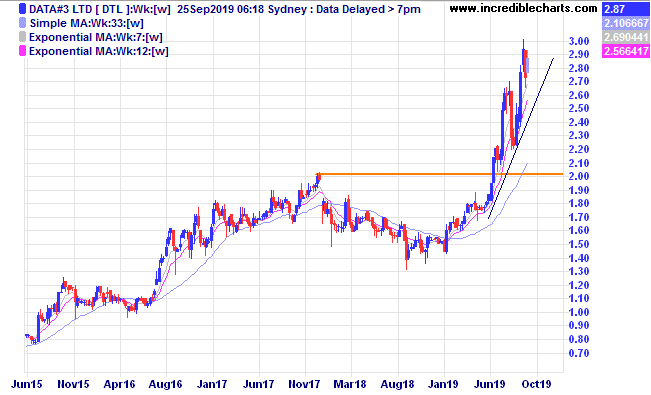Click the Apr16 date axis label
The height and width of the screenshot is (395, 651).
click(120, 384)
